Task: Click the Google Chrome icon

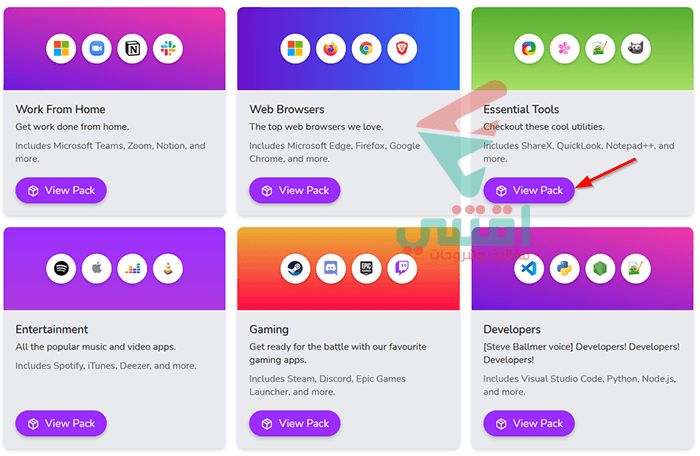Action: coord(367,48)
